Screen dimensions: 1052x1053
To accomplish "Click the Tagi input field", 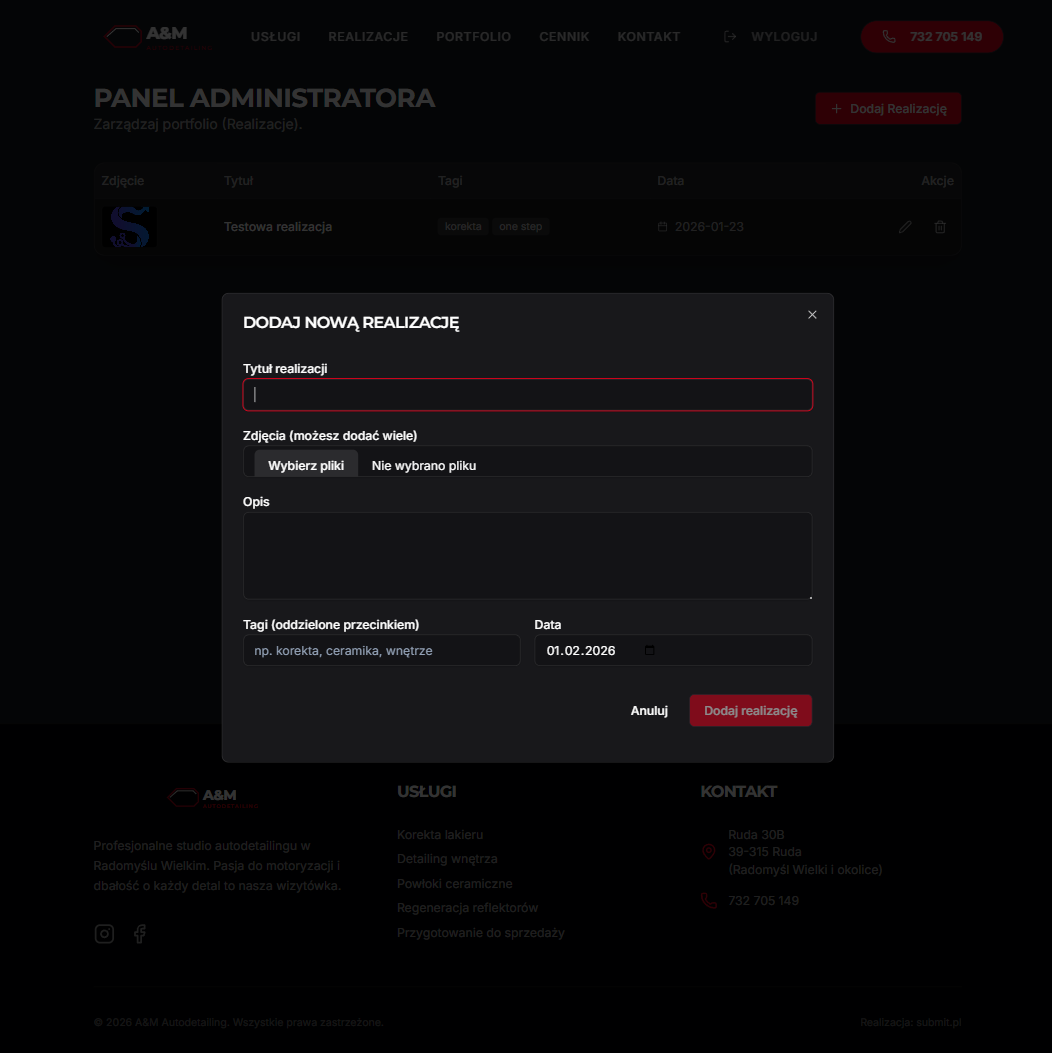I will click(x=381, y=651).
